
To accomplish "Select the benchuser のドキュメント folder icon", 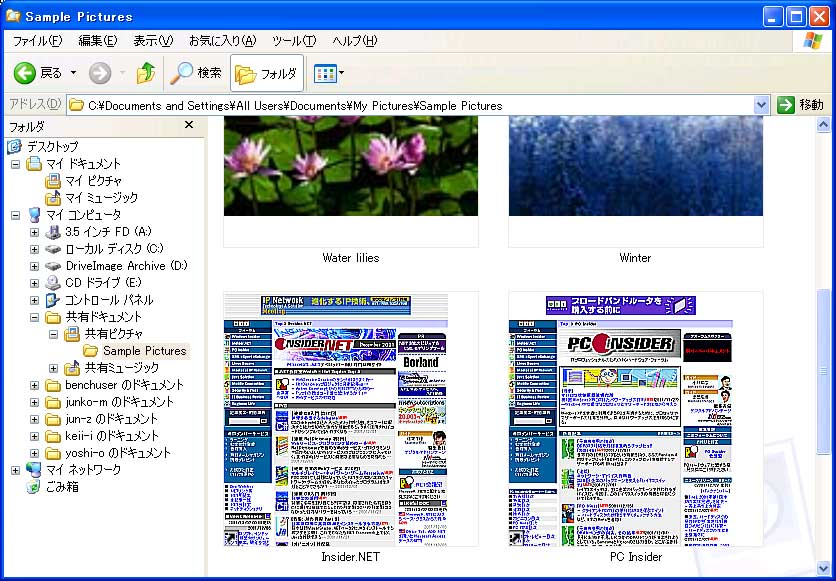I will coord(53,385).
